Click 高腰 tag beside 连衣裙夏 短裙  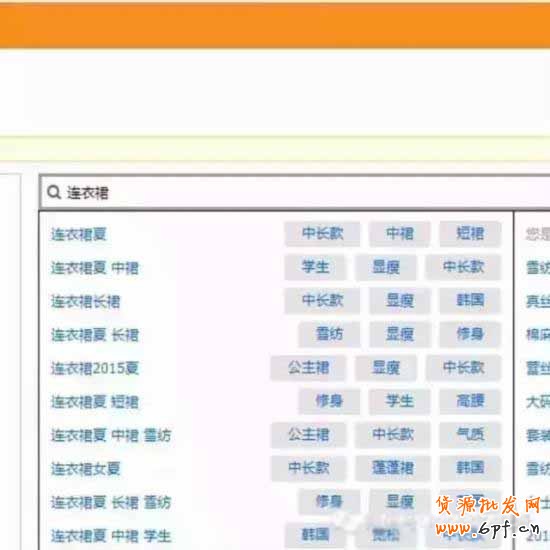470,401
